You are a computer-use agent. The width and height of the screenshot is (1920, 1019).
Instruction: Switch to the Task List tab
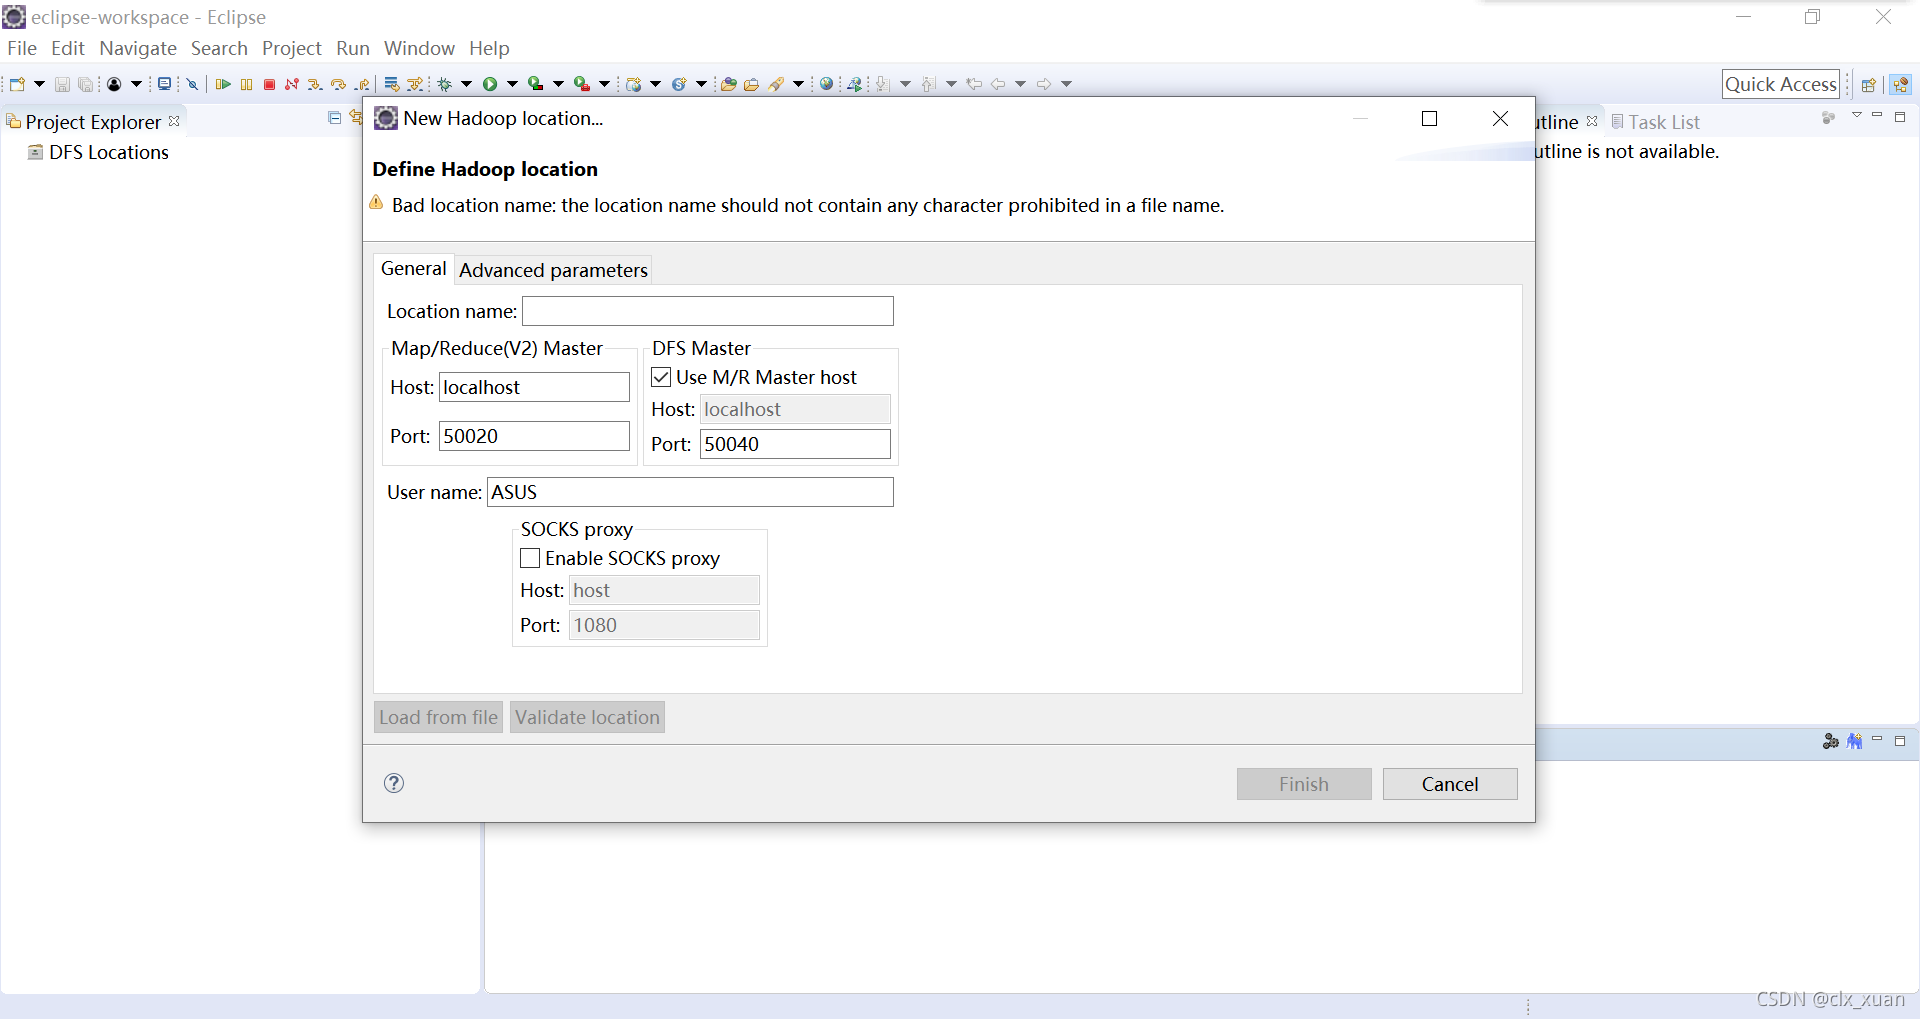(1655, 122)
